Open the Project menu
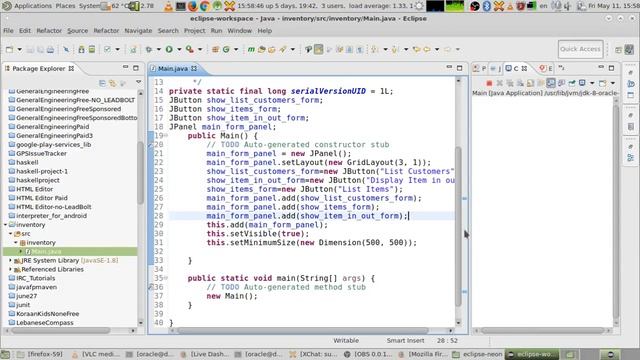The height and width of the screenshot is (360, 640). tap(194, 31)
